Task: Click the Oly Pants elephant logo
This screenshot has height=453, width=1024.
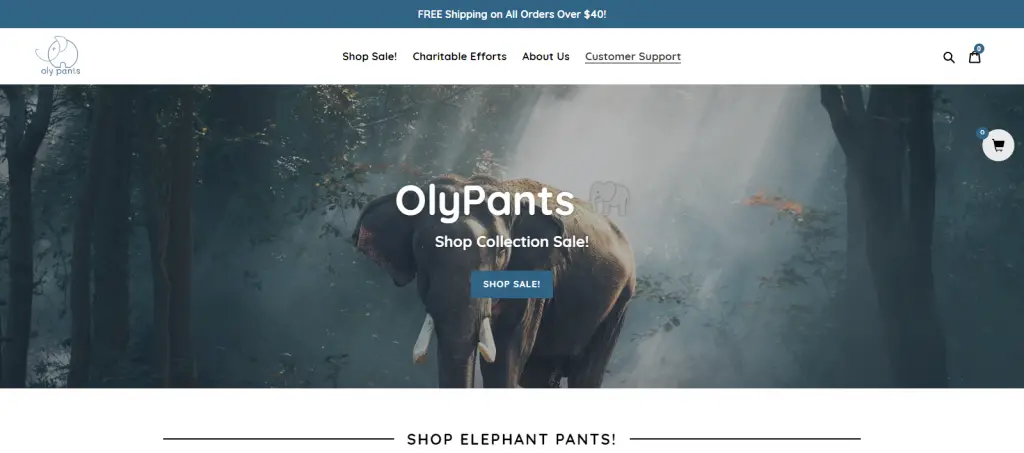Action: [57, 55]
